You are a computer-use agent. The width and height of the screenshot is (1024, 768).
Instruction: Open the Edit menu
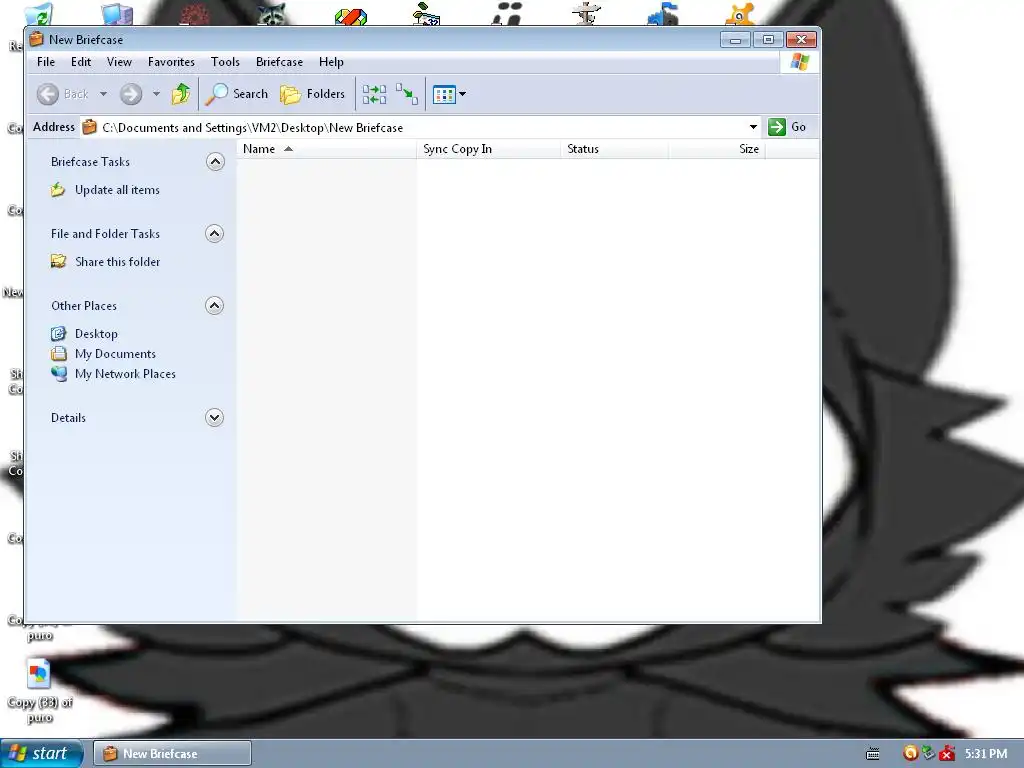point(81,62)
